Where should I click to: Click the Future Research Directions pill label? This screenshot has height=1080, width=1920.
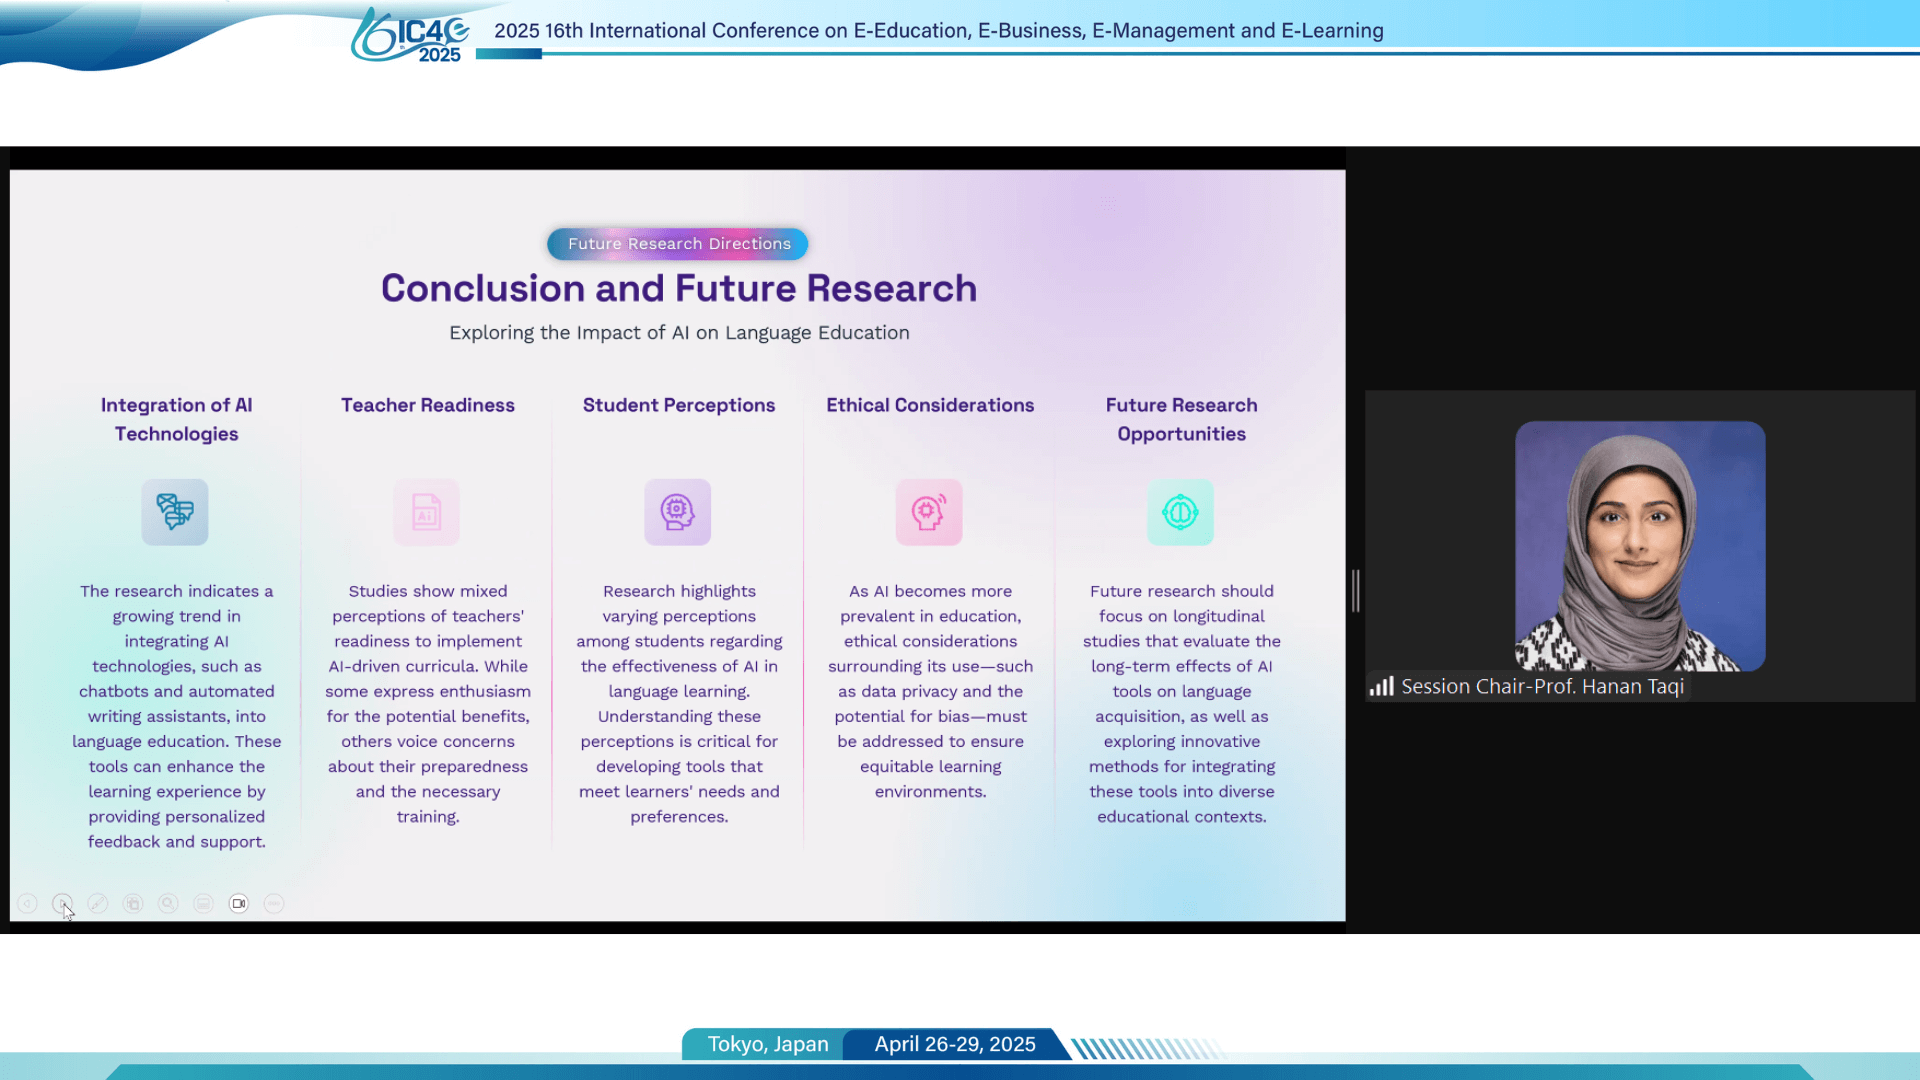point(678,244)
